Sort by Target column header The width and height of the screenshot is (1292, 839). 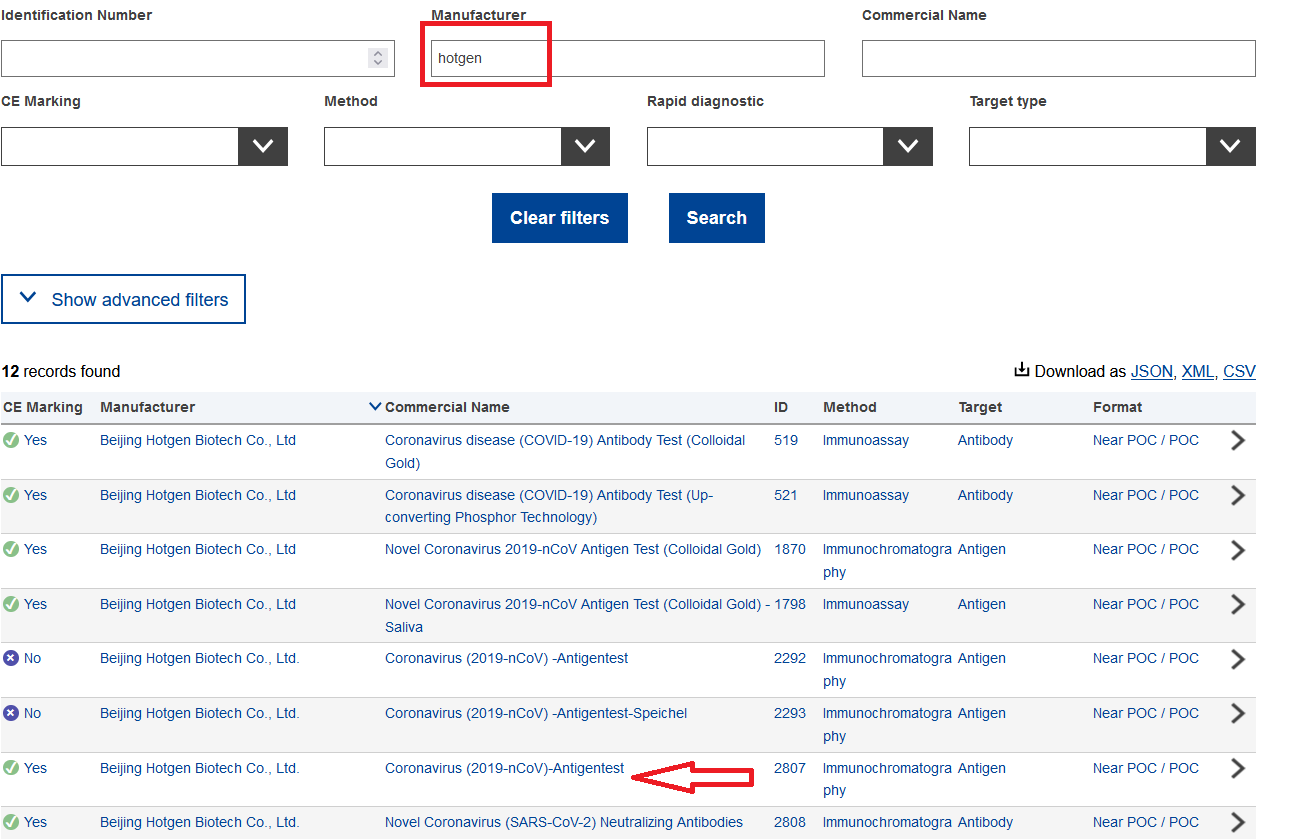[980, 407]
